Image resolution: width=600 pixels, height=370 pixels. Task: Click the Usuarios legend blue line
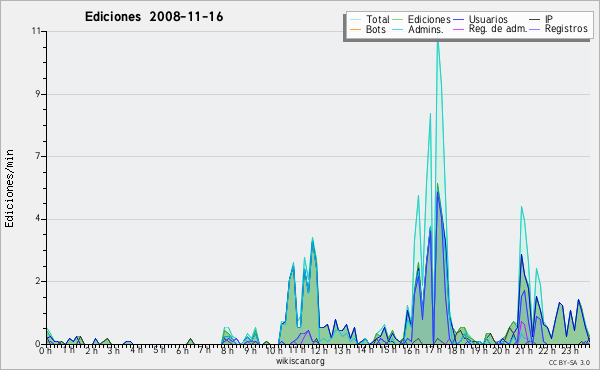click(x=459, y=20)
